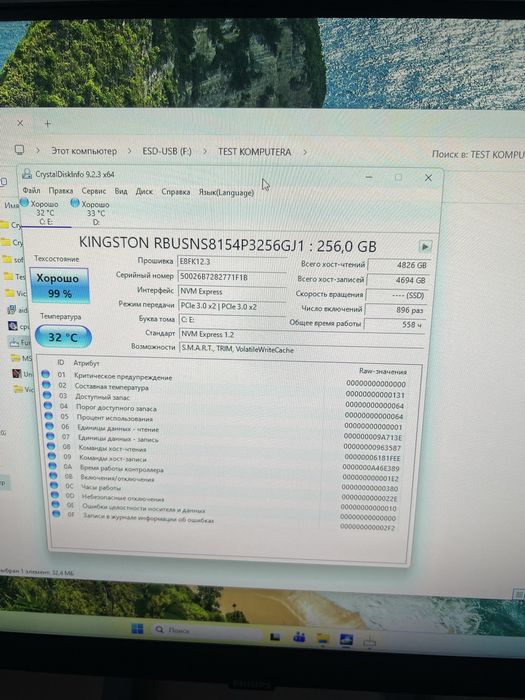Click the taskbar search box Поиск
This screenshot has height=700, width=525.
pyautogui.click(x=207, y=631)
